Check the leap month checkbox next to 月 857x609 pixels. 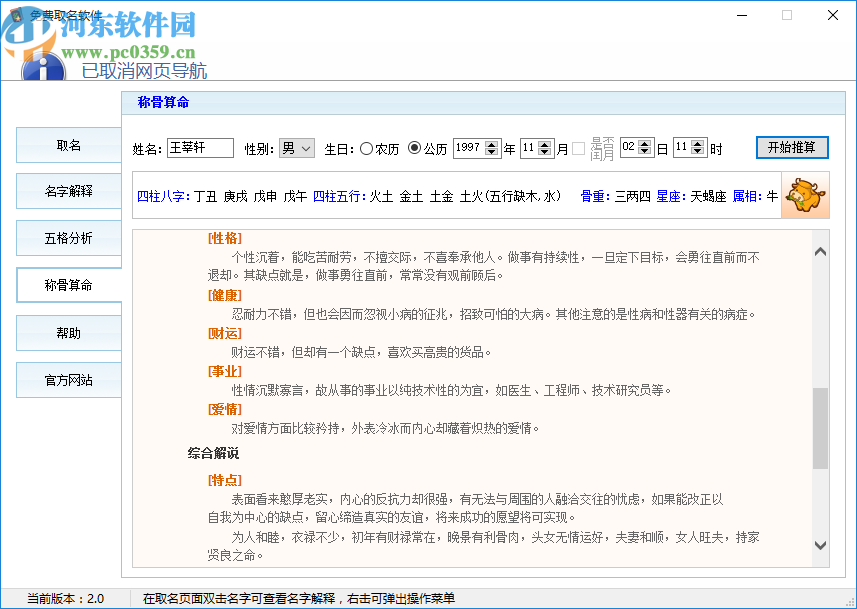(x=578, y=146)
